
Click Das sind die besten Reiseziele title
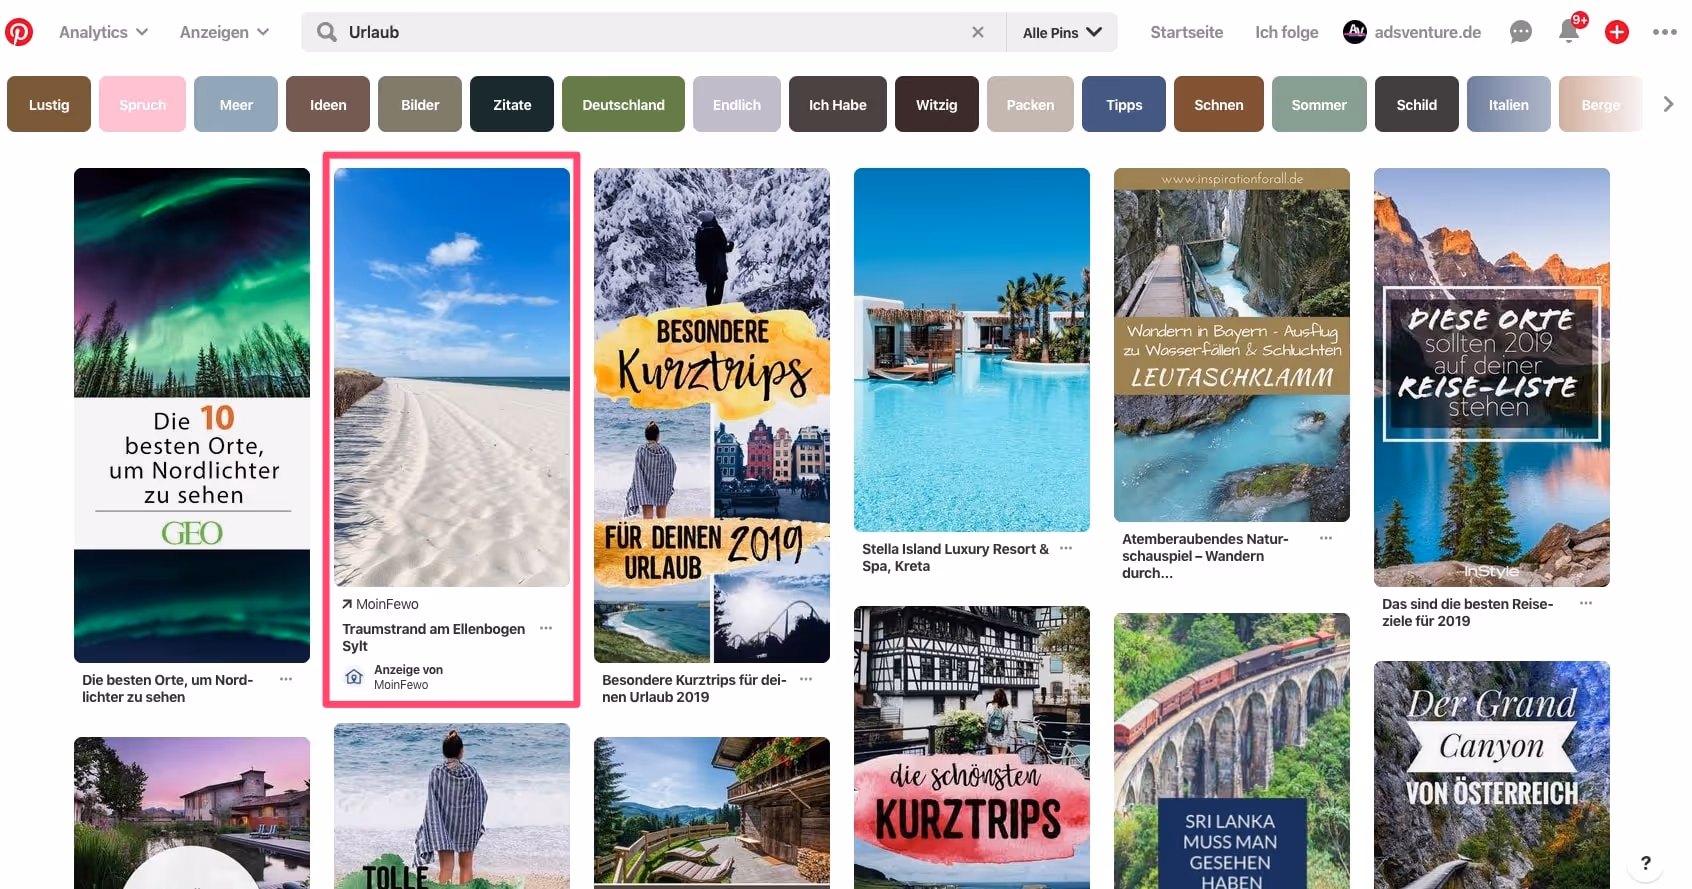point(1467,612)
